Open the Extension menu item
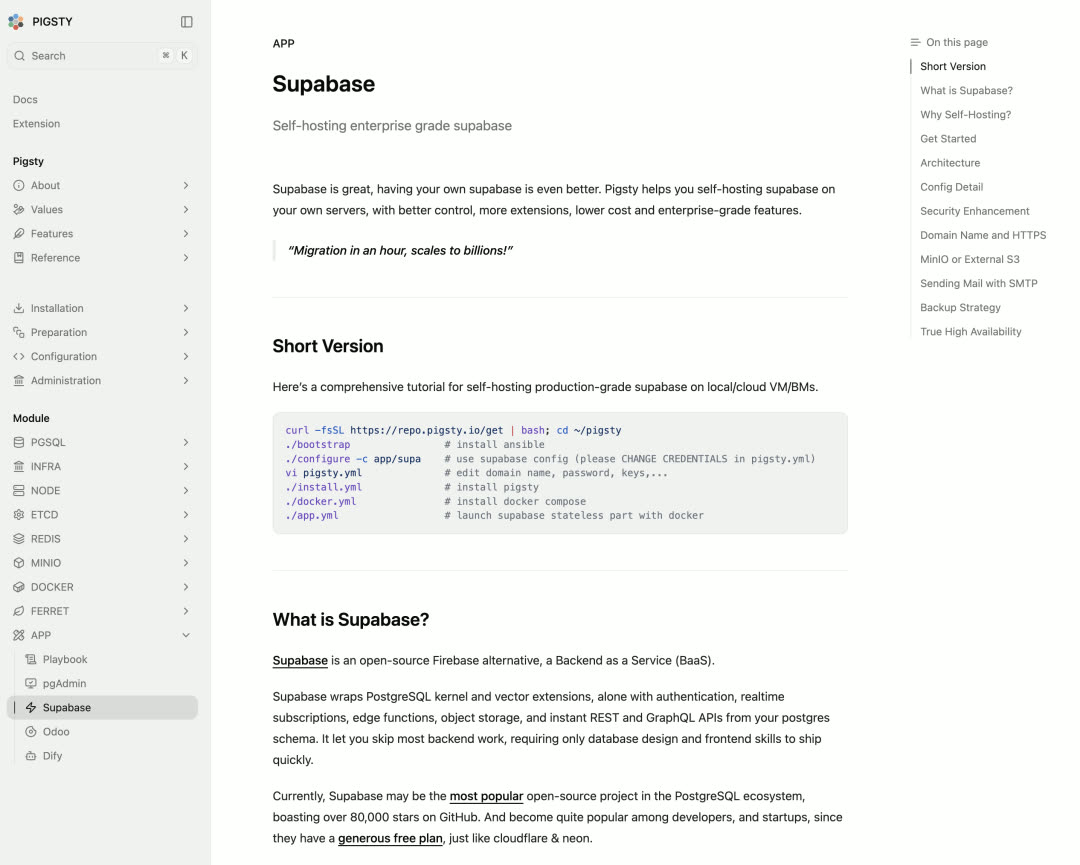This screenshot has height=865, width=1080. [36, 124]
